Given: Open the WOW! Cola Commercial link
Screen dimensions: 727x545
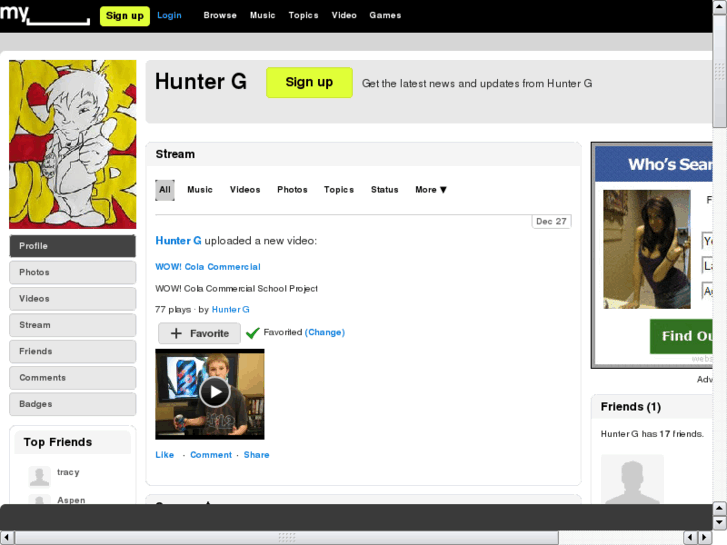Looking at the screenshot, I should (208, 267).
